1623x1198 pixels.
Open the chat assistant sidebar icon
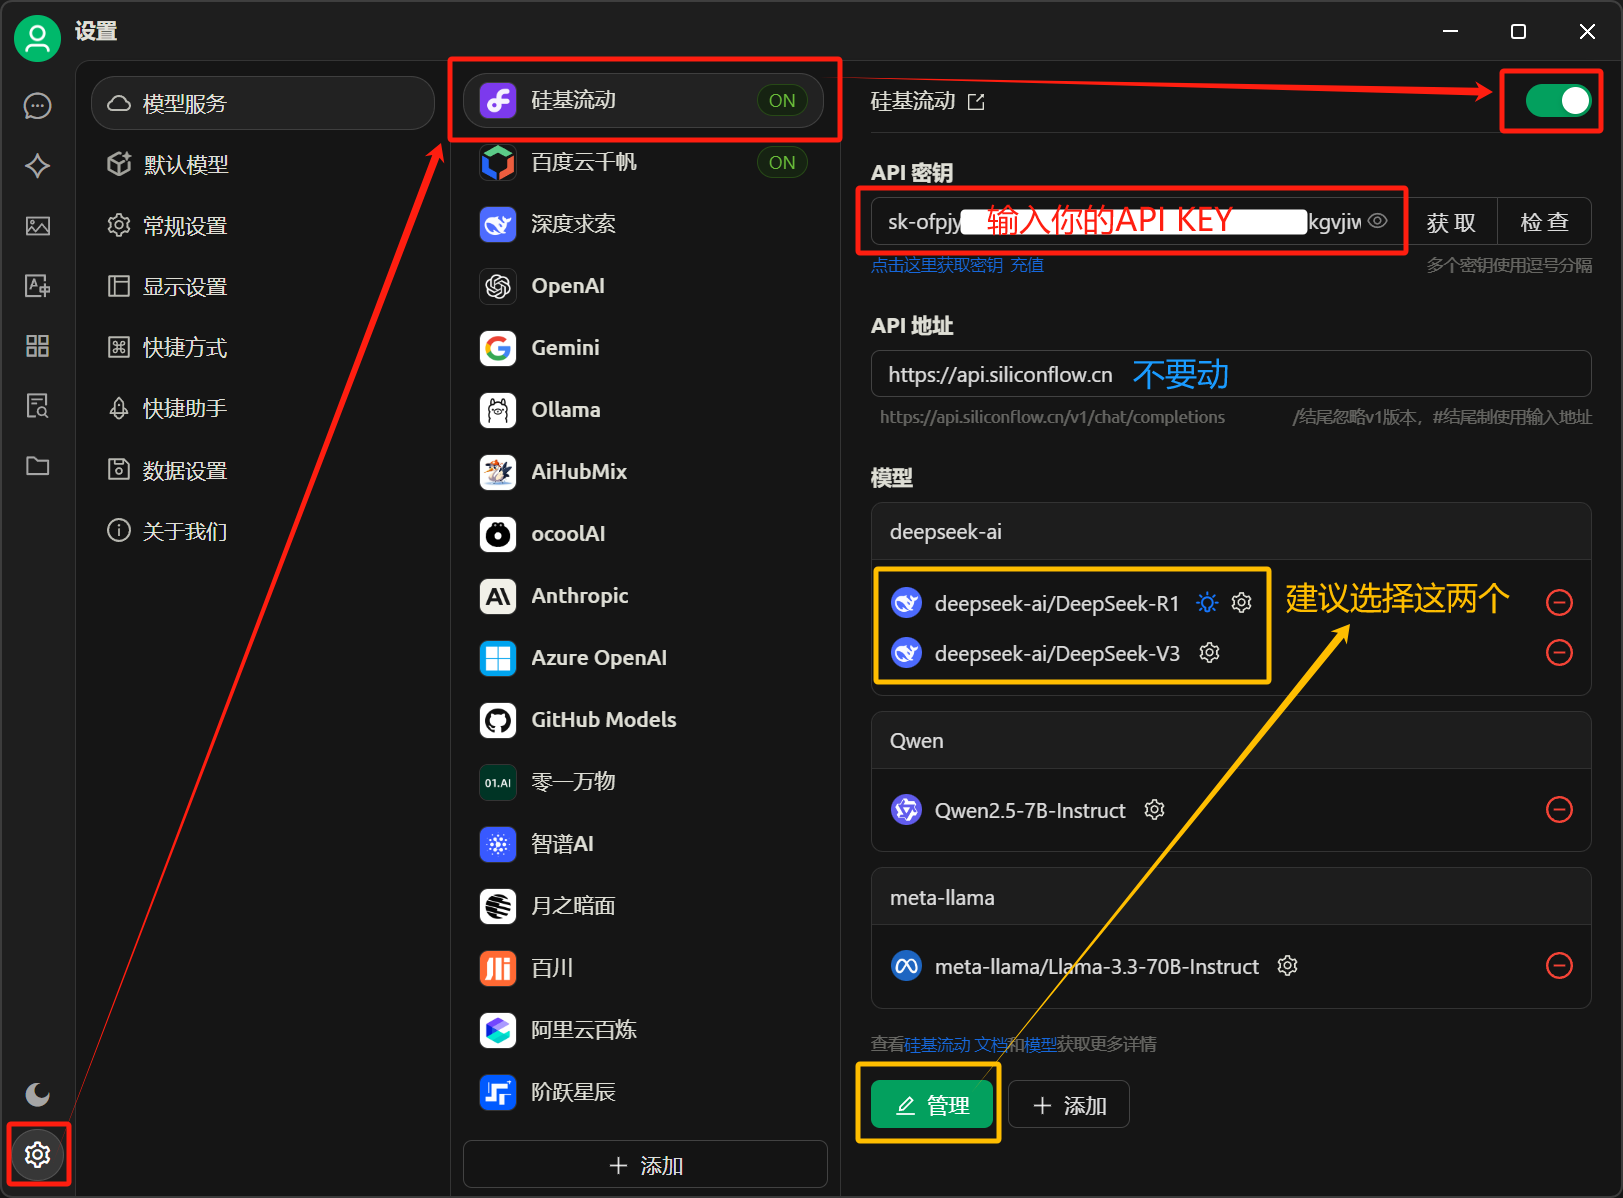point(38,105)
